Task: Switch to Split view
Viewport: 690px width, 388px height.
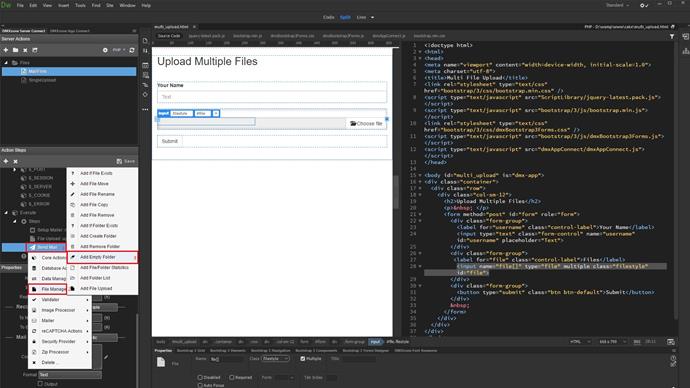Action: tap(345, 17)
